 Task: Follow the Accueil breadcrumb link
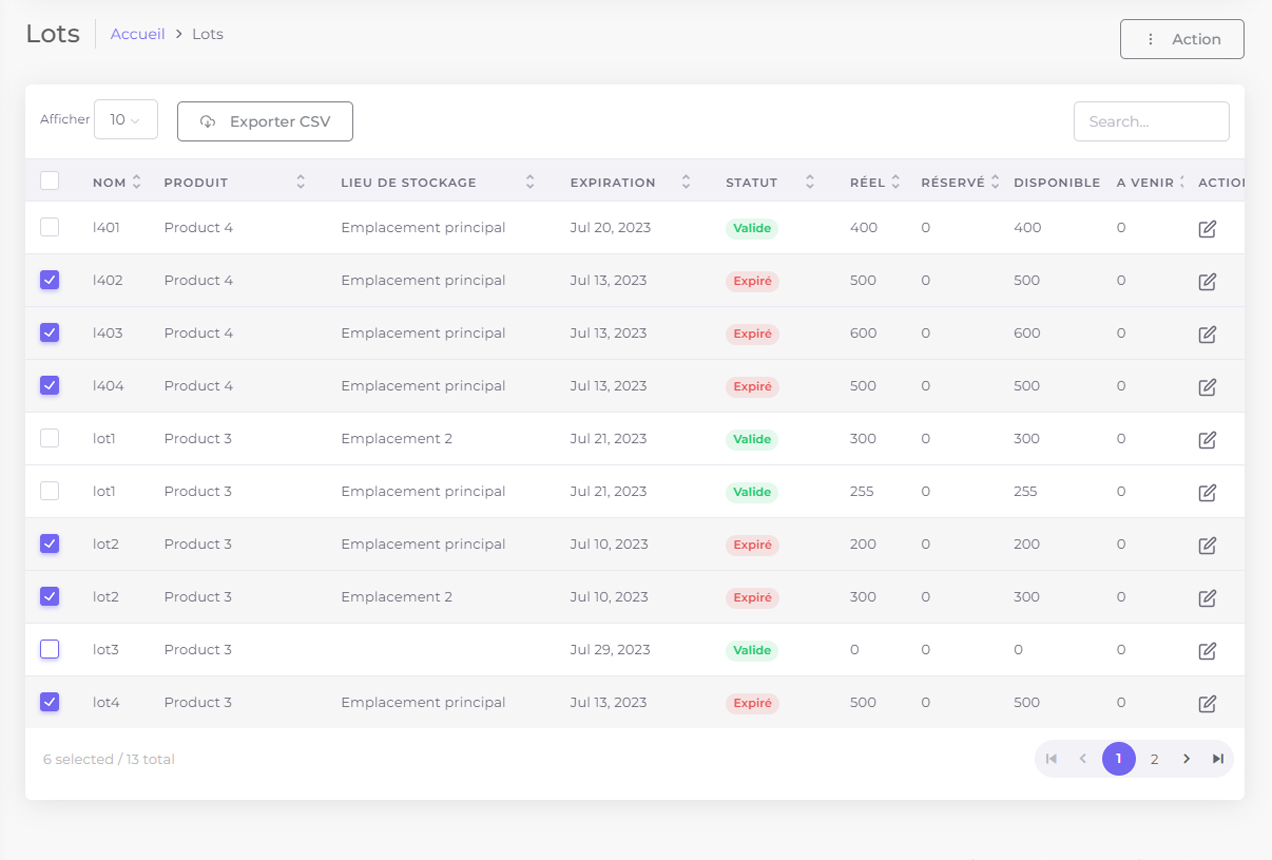coord(138,34)
